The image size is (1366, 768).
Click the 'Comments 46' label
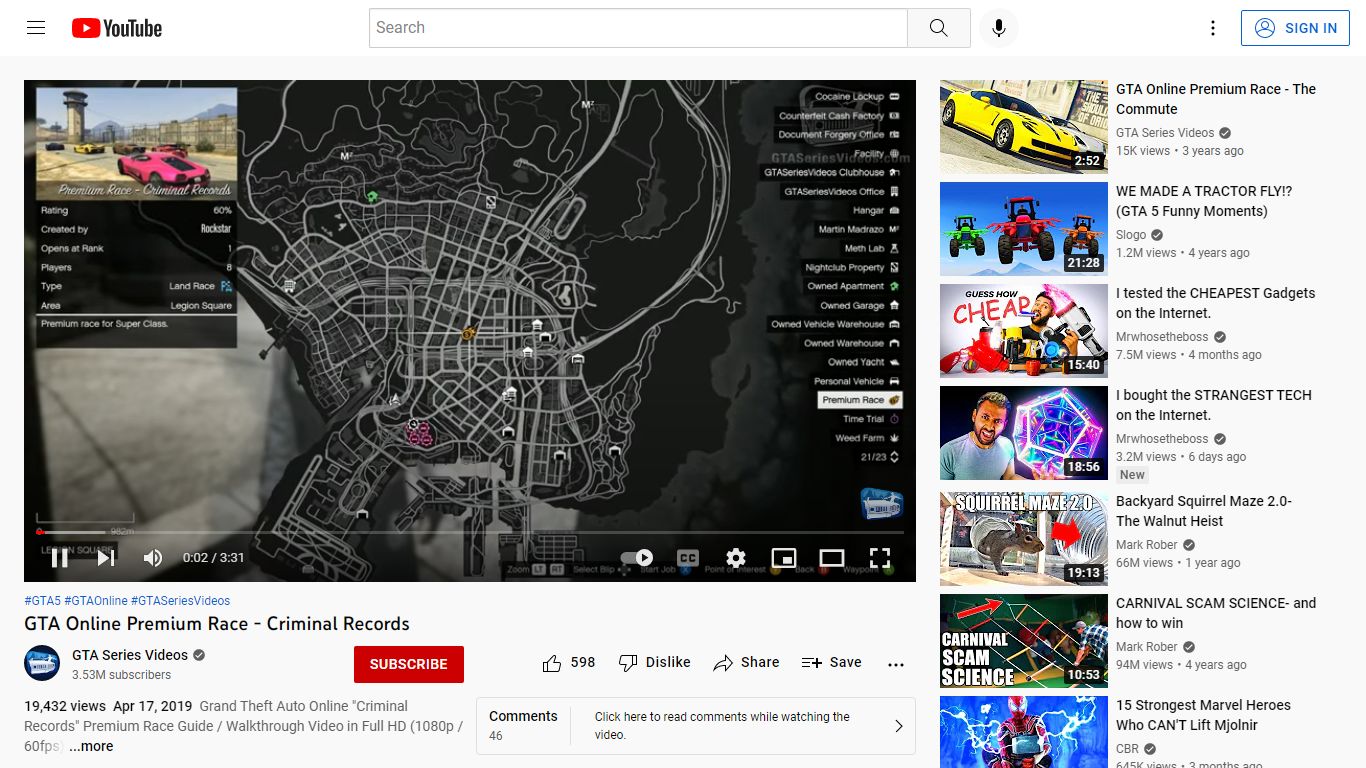pyautogui.click(x=523, y=726)
